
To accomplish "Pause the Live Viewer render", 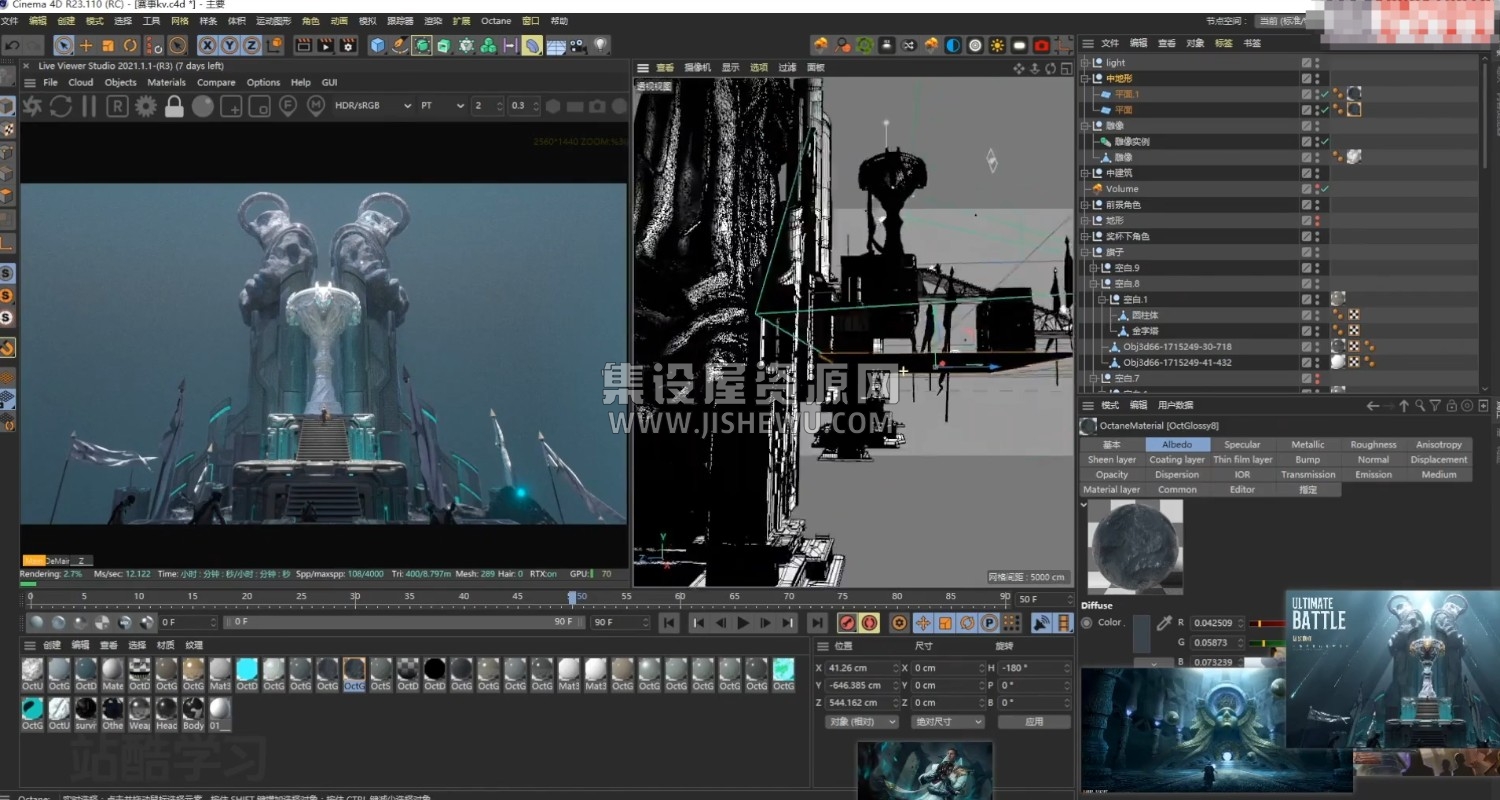I will click(x=89, y=105).
